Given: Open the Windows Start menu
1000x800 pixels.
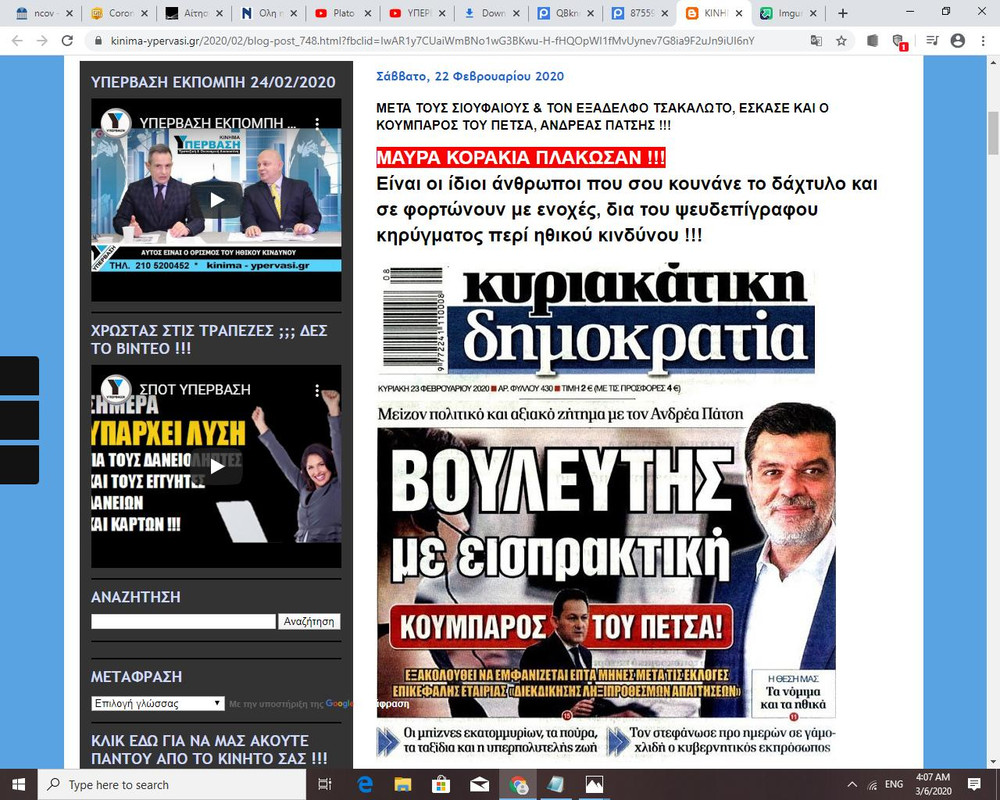Looking at the screenshot, I should (x=18, y=784).
